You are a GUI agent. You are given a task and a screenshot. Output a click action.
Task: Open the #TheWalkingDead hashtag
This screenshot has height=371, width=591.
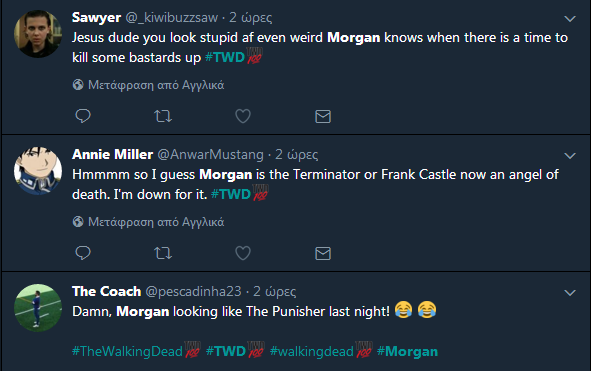point(127,351)
